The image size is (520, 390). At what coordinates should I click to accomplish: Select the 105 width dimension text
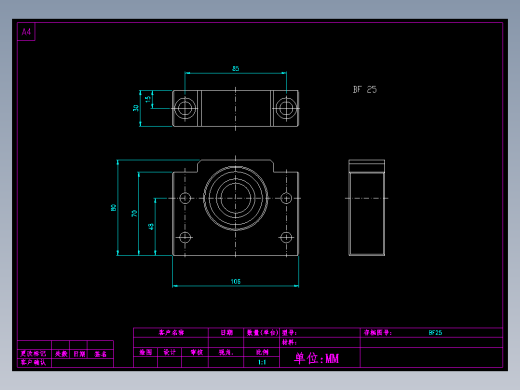[236, 281]
